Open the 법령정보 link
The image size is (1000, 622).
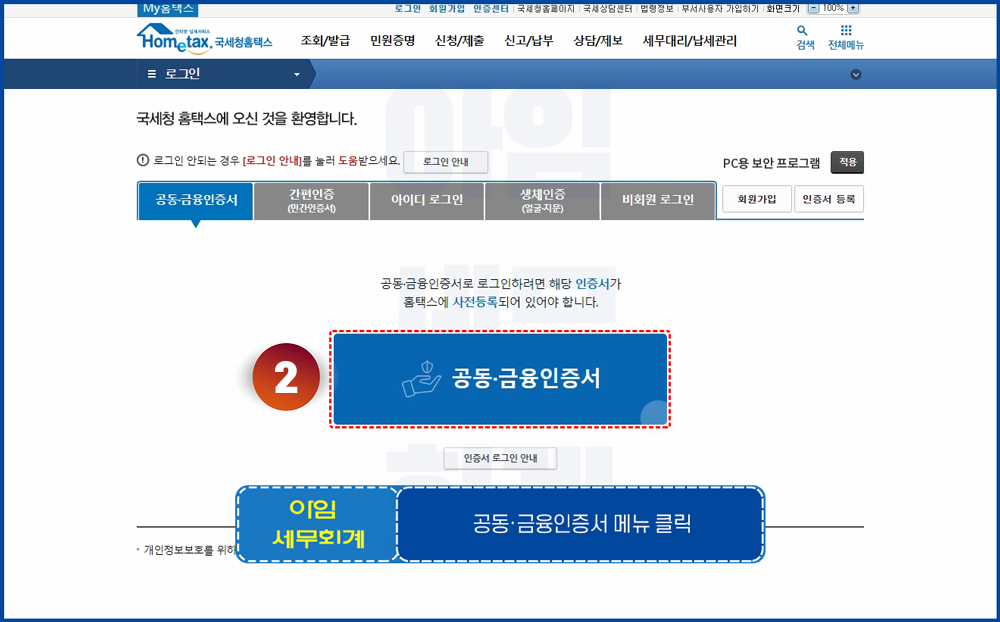[657, 8]
